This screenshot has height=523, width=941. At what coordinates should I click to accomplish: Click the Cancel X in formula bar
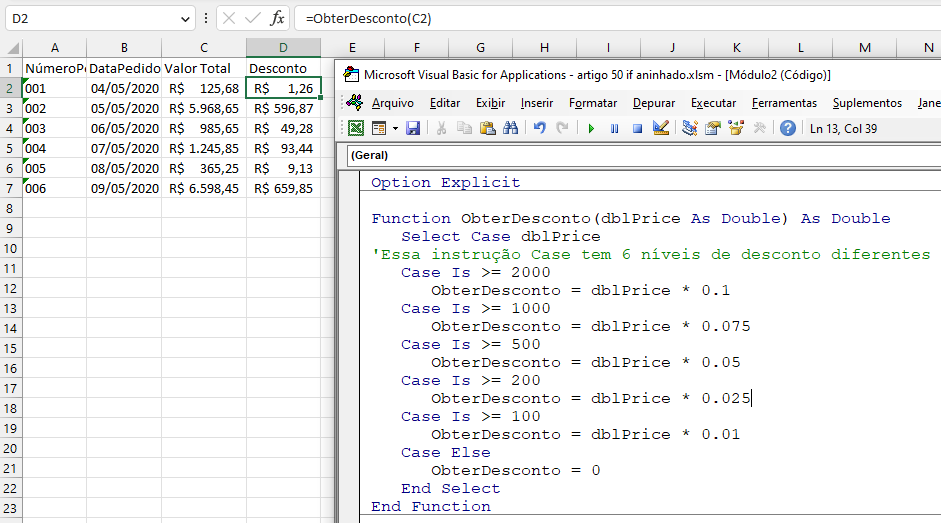229,19
